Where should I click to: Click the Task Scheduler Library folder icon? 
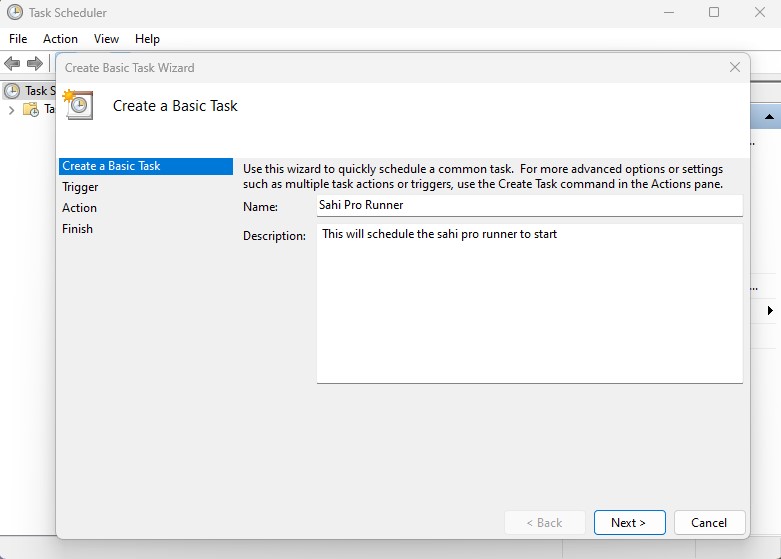pos(31,110)
